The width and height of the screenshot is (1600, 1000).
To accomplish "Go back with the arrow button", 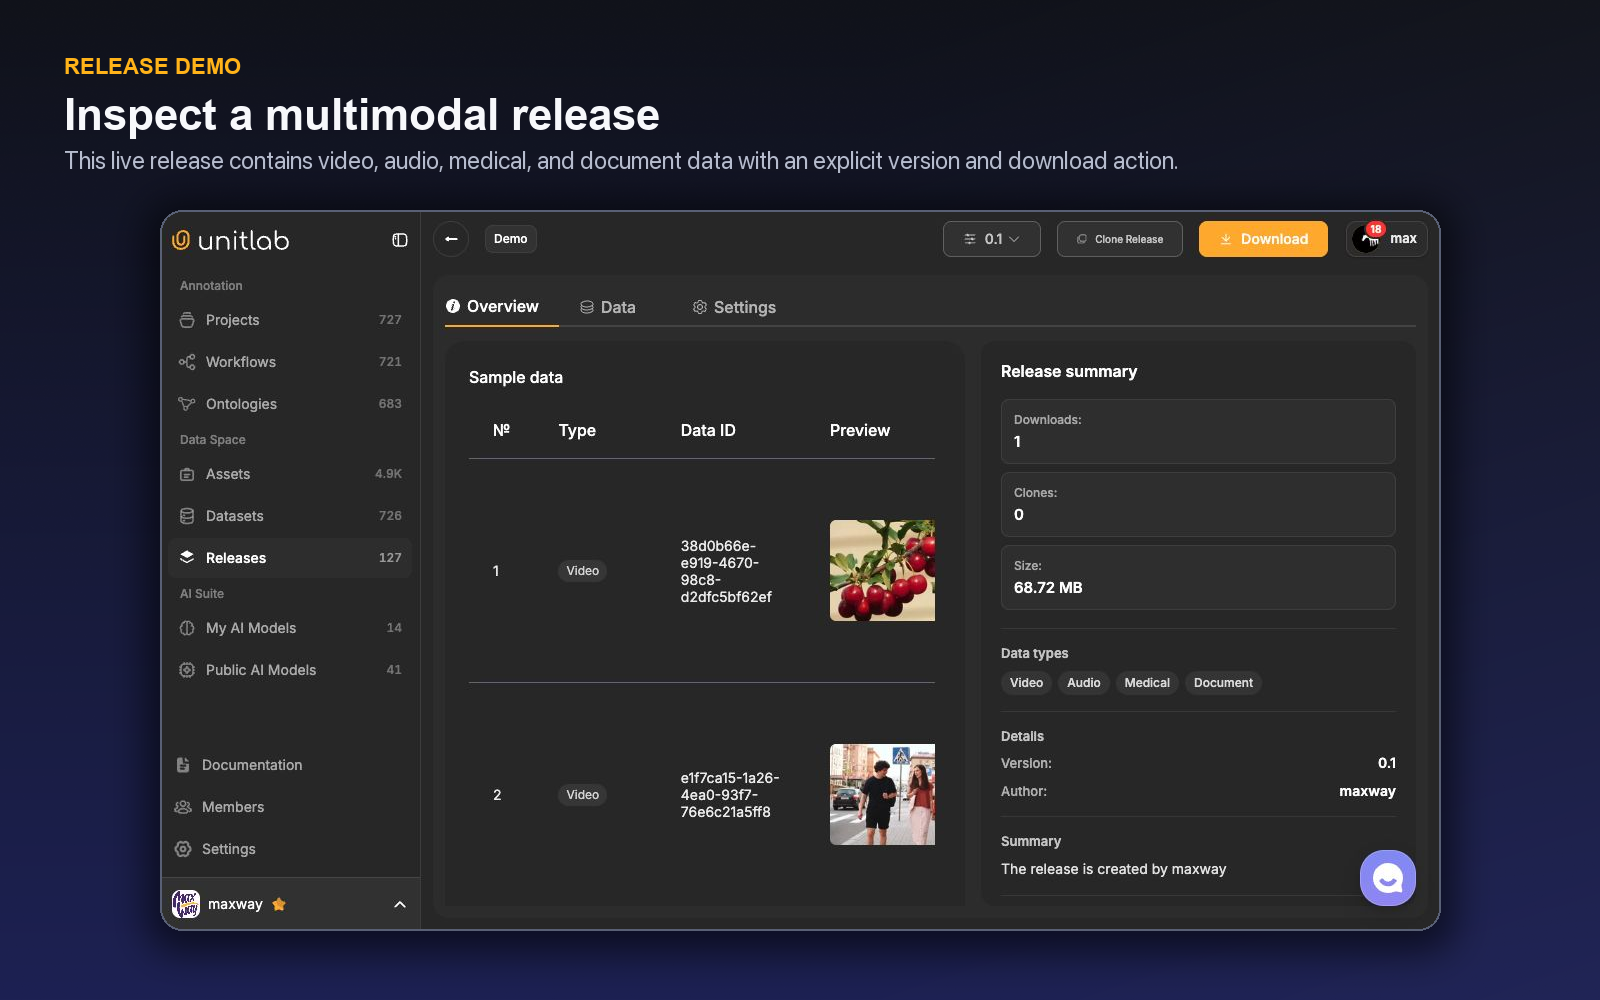I will tap(451, 239).
